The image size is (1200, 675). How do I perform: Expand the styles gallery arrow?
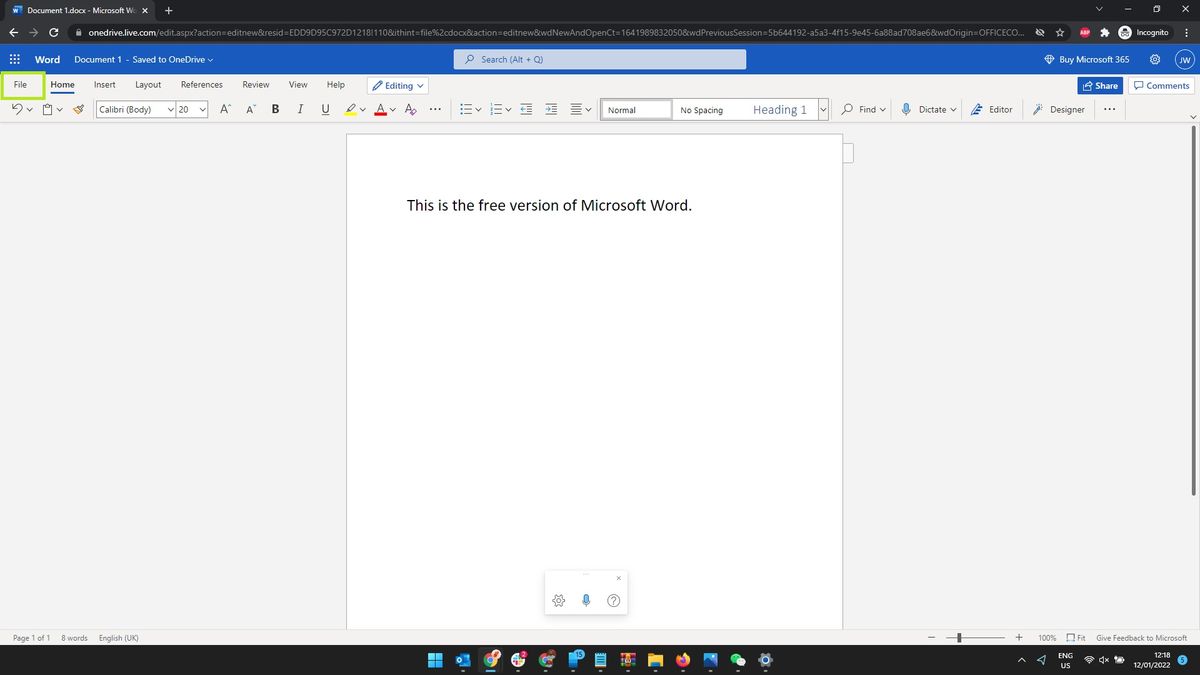coord(823,110)
